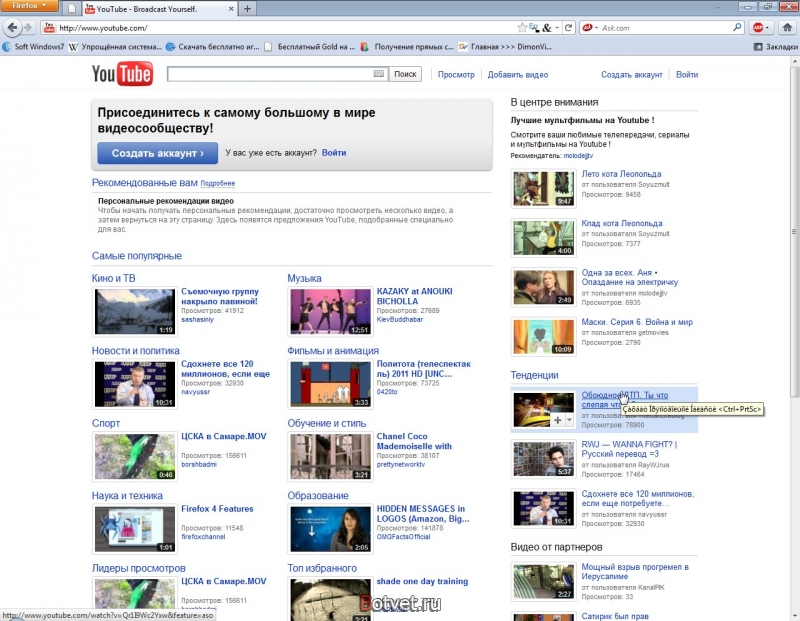
Task: Open the Firefox 4 Features video thumbnail
Action: coord(135,529)
